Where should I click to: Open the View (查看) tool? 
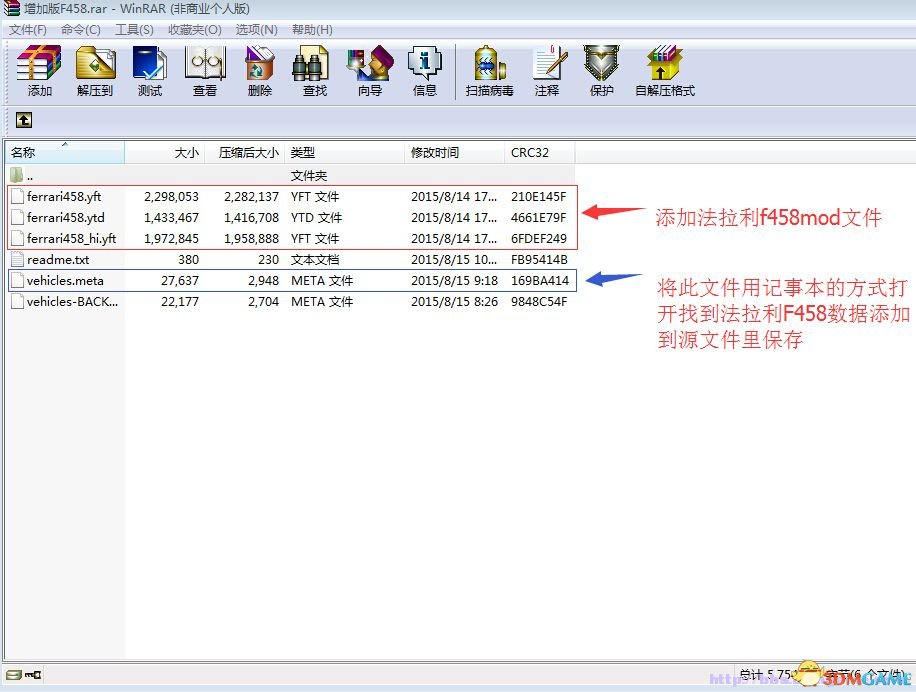[204, 63]
